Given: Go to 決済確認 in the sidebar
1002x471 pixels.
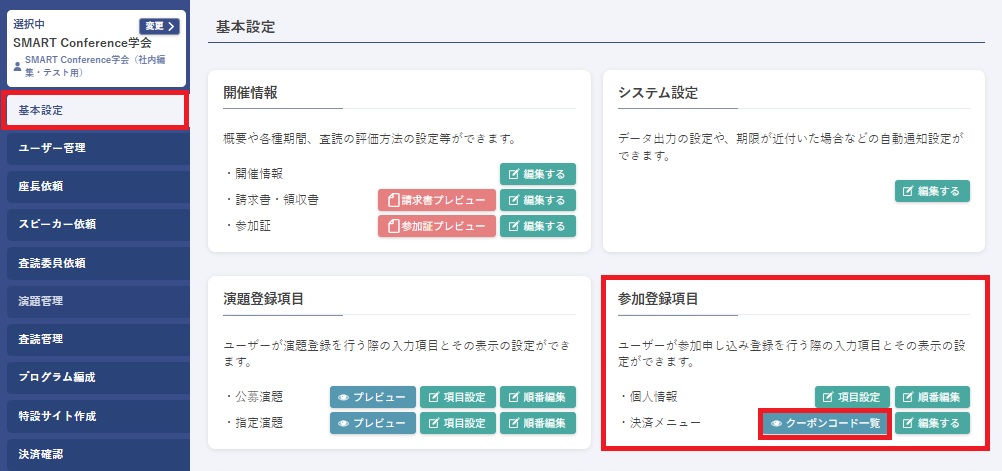Looking at the screenshot, I should click(x=94, y=453).
